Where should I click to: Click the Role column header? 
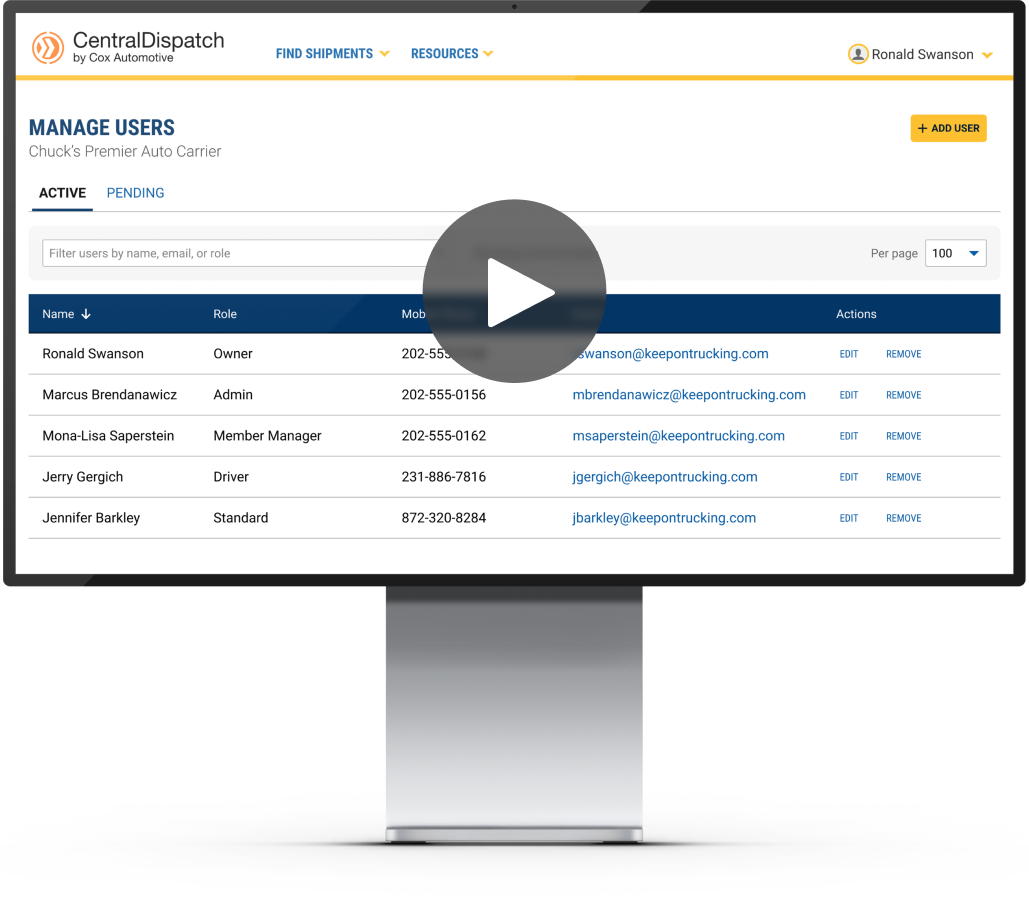click(x=225, y=314)
